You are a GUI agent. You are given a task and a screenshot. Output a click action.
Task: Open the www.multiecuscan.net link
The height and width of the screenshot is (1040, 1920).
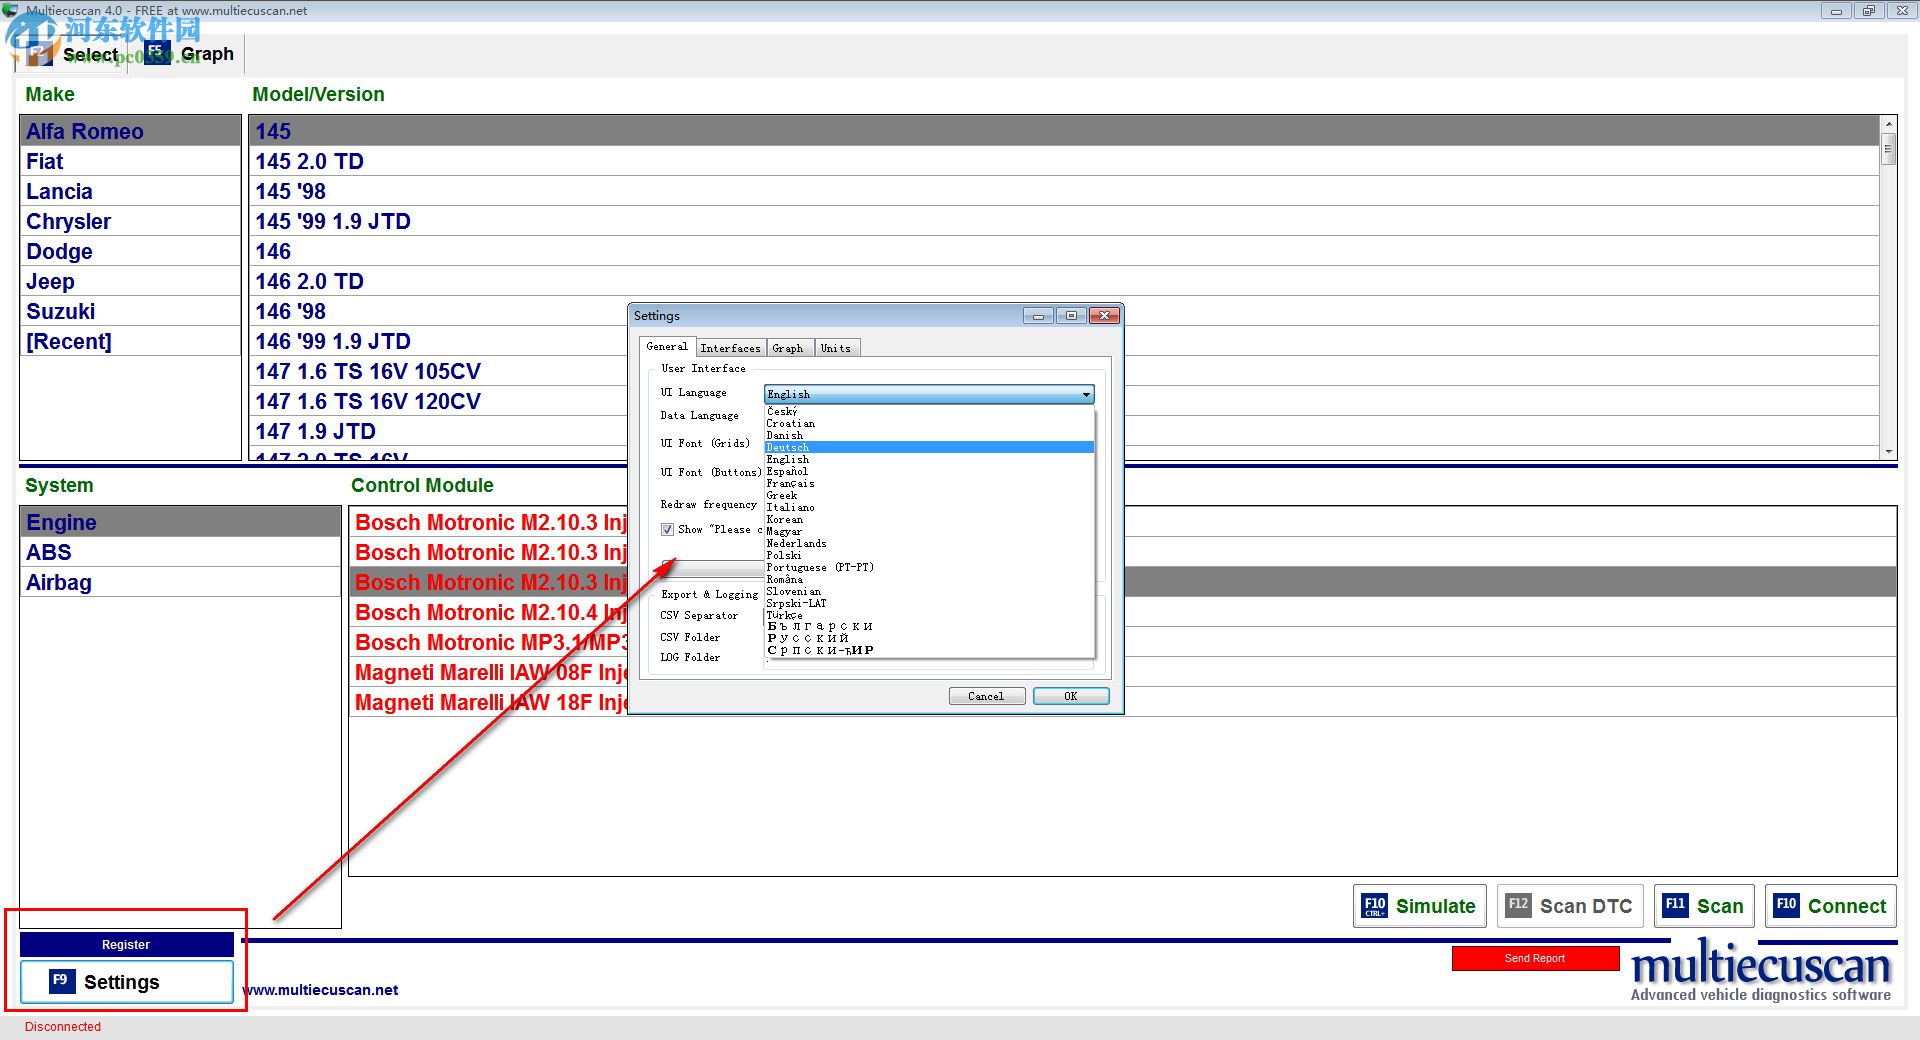pyautogui.click(x=320, y=990)
